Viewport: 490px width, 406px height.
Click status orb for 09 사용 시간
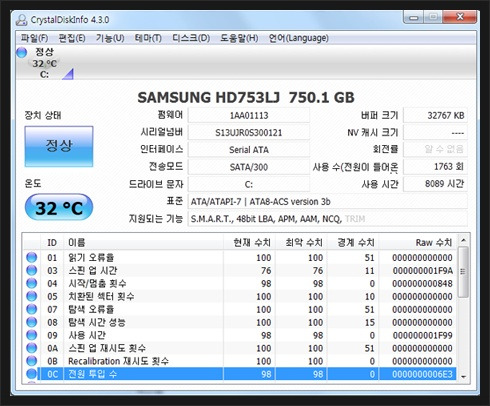pos(32,335)
